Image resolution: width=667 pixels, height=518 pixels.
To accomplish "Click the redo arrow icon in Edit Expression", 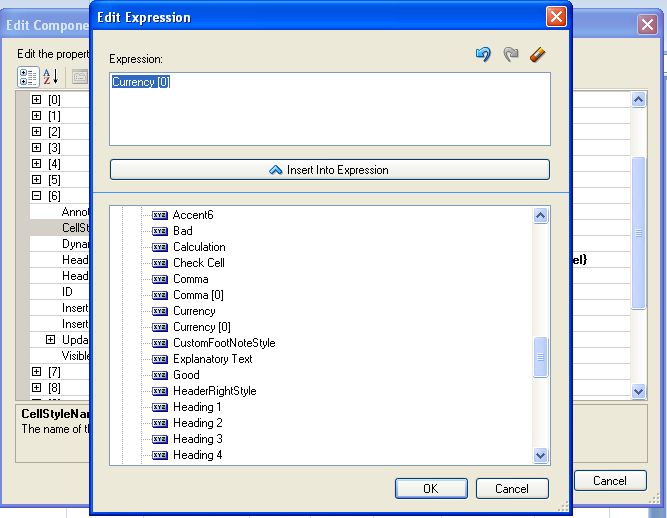I will pos(511,54).
